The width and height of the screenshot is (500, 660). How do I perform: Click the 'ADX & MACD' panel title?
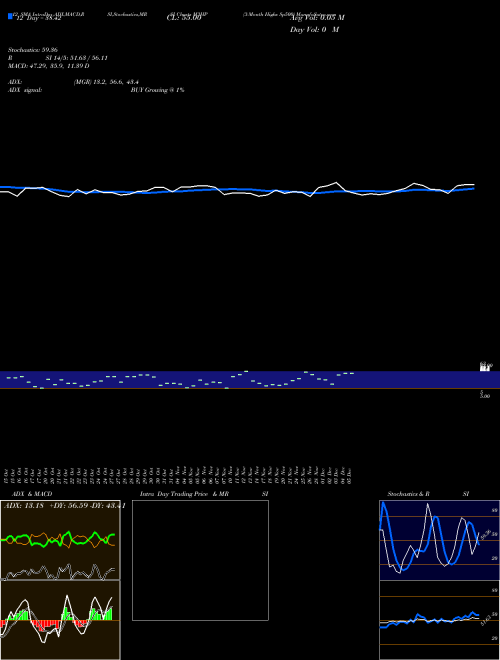[32, 494]
